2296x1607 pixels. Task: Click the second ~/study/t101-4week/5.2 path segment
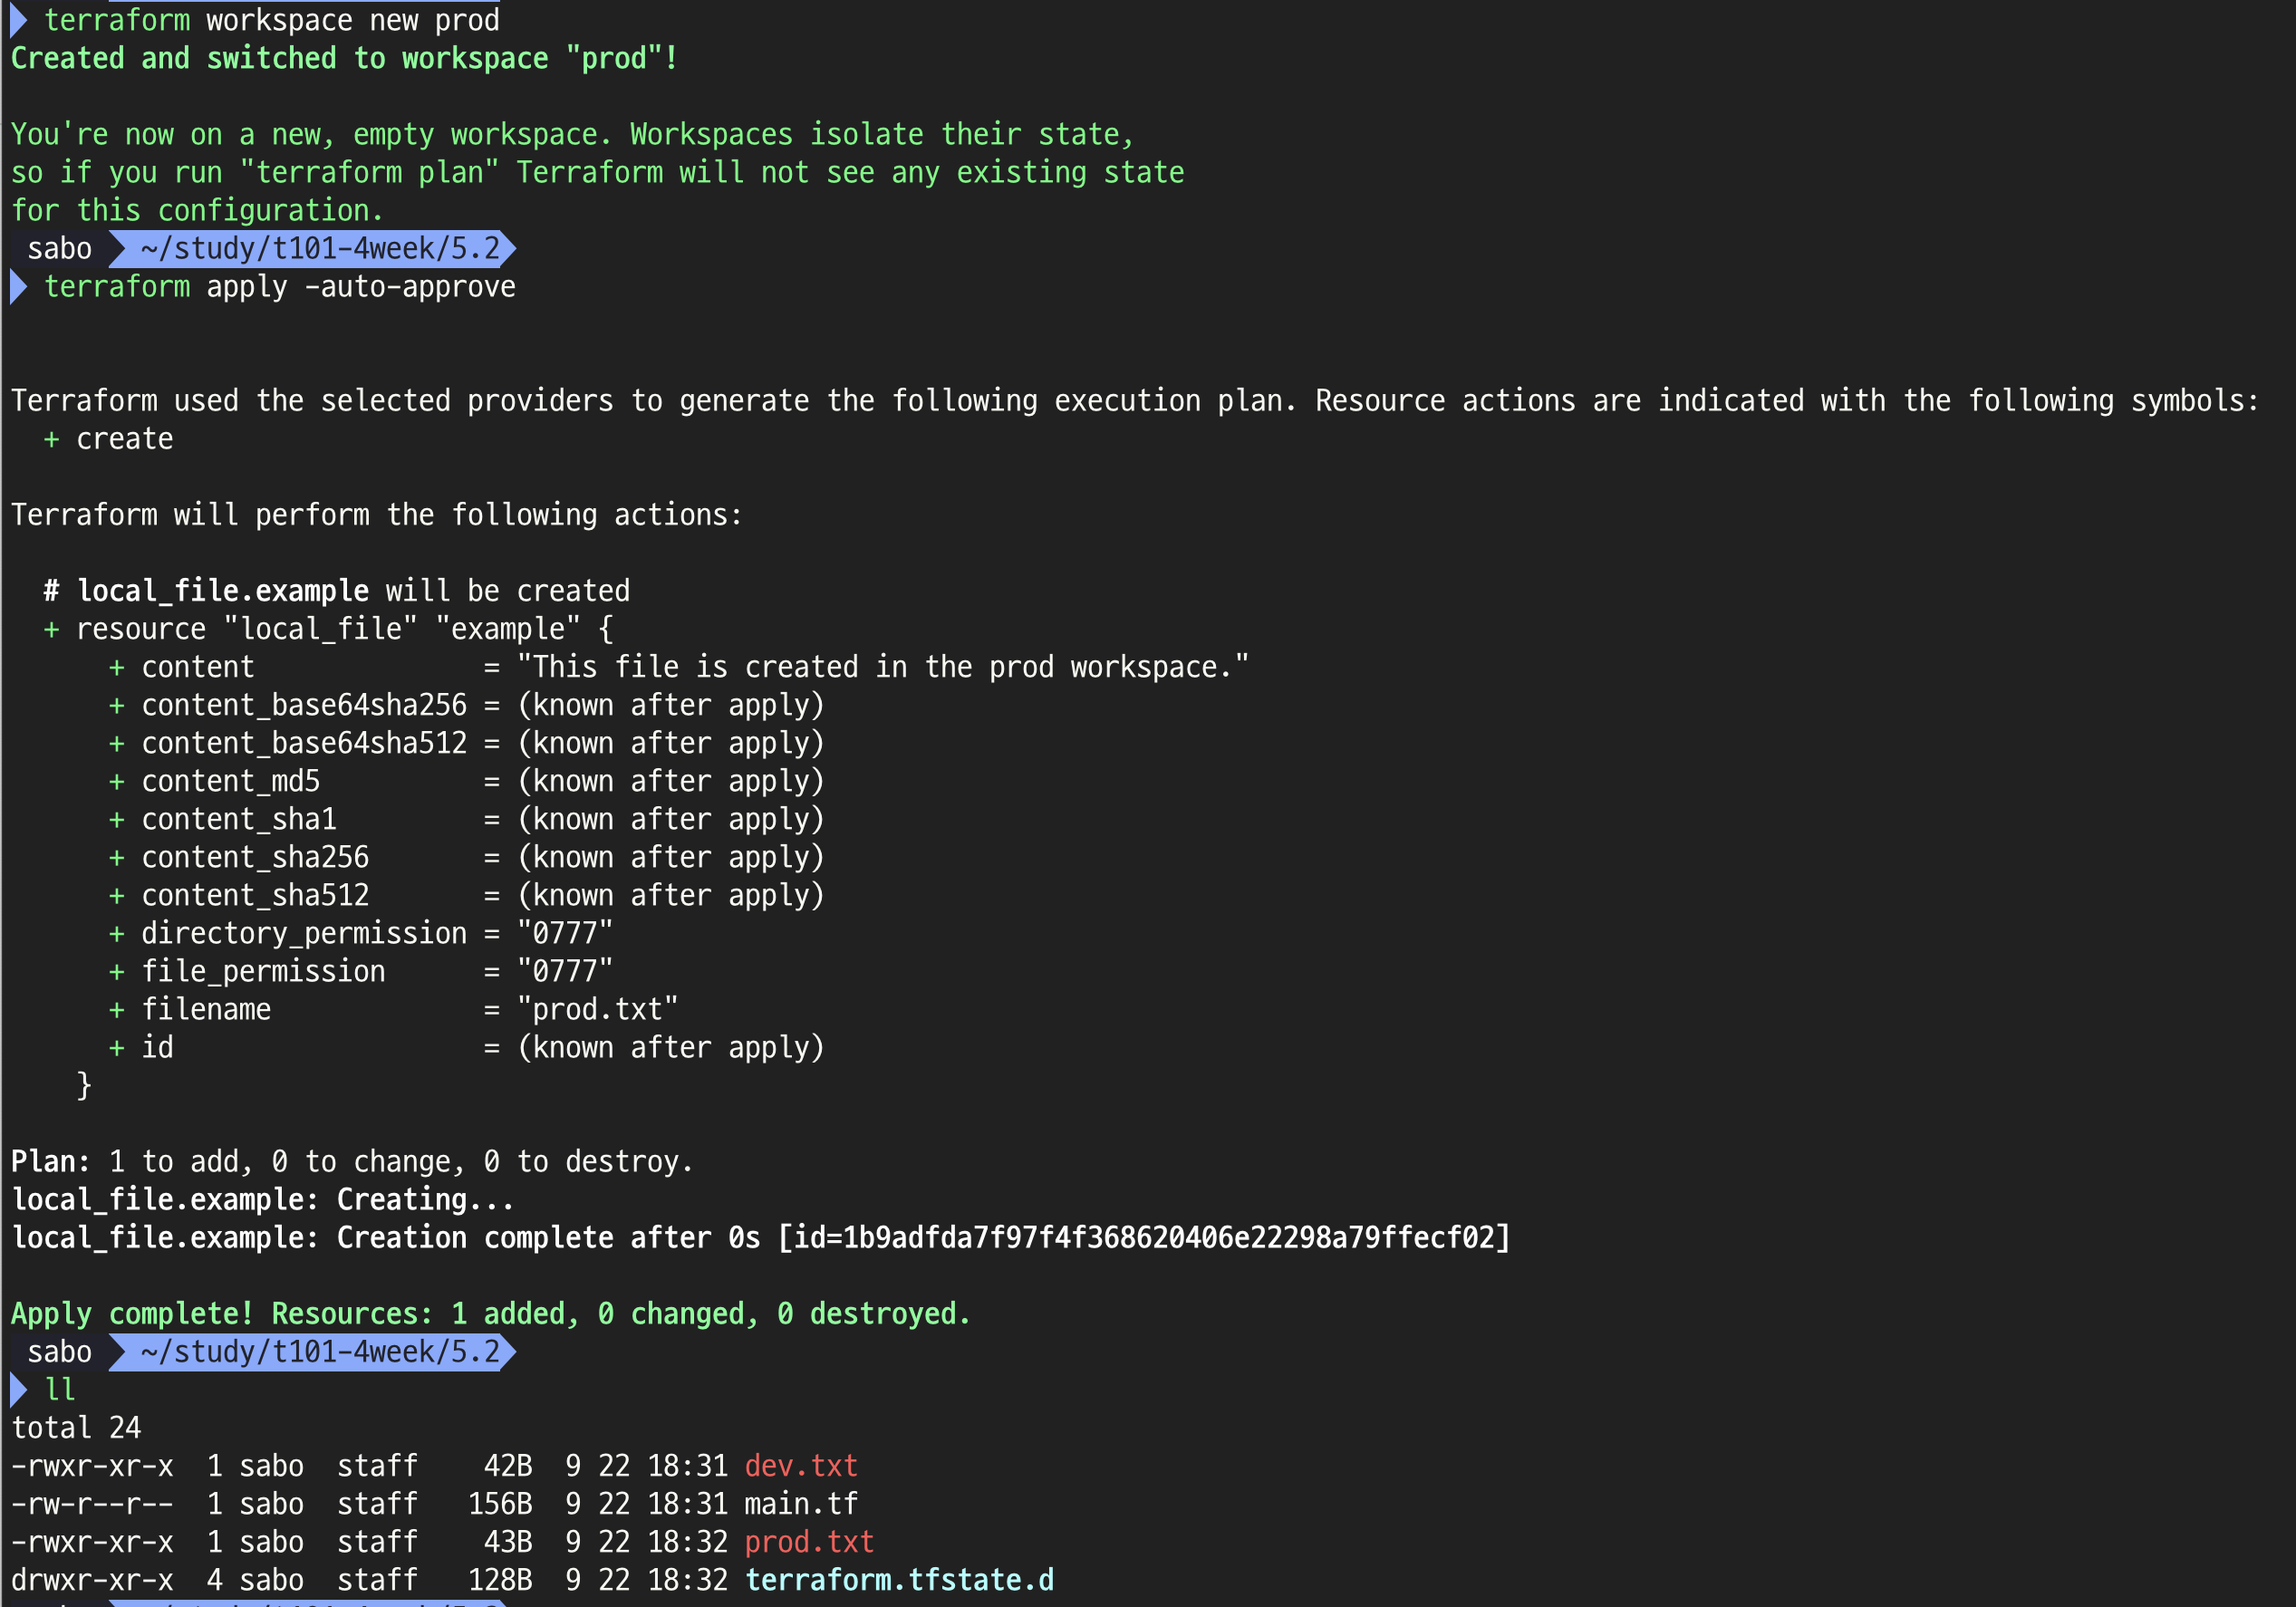318,1352
